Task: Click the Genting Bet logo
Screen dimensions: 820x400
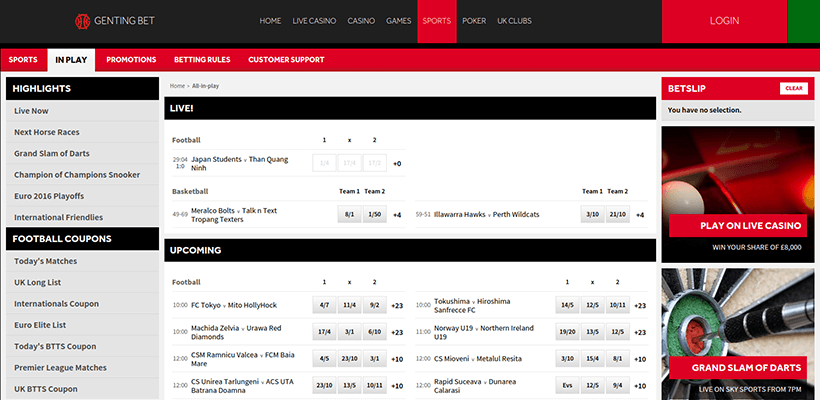Action: tap(115, 21)
